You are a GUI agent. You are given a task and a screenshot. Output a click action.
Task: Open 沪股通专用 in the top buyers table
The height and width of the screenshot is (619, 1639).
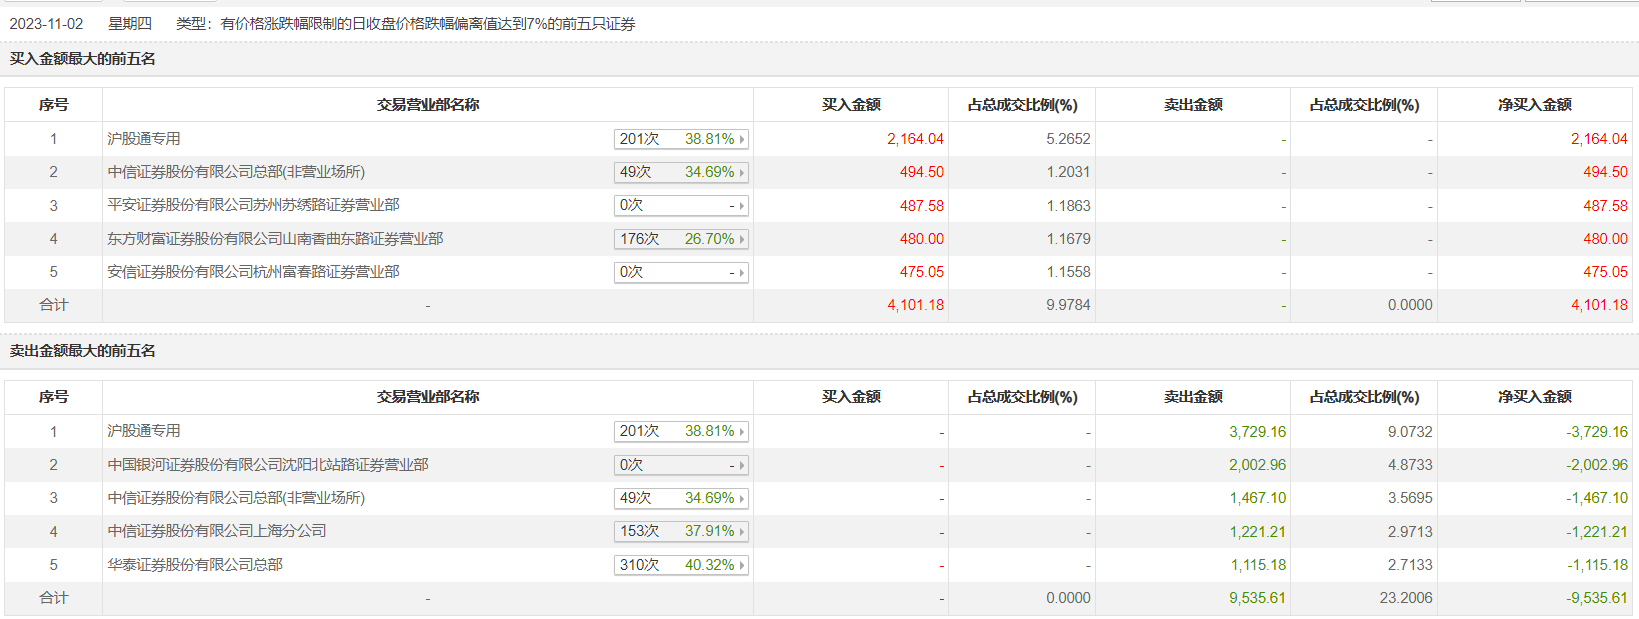[144, 139]
